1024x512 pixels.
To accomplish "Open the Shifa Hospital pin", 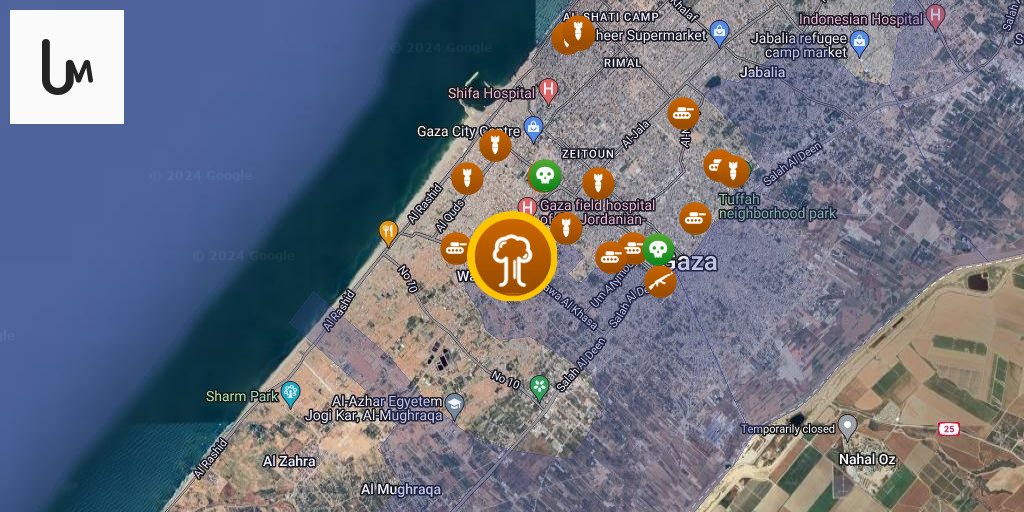I will pos(549,91).
